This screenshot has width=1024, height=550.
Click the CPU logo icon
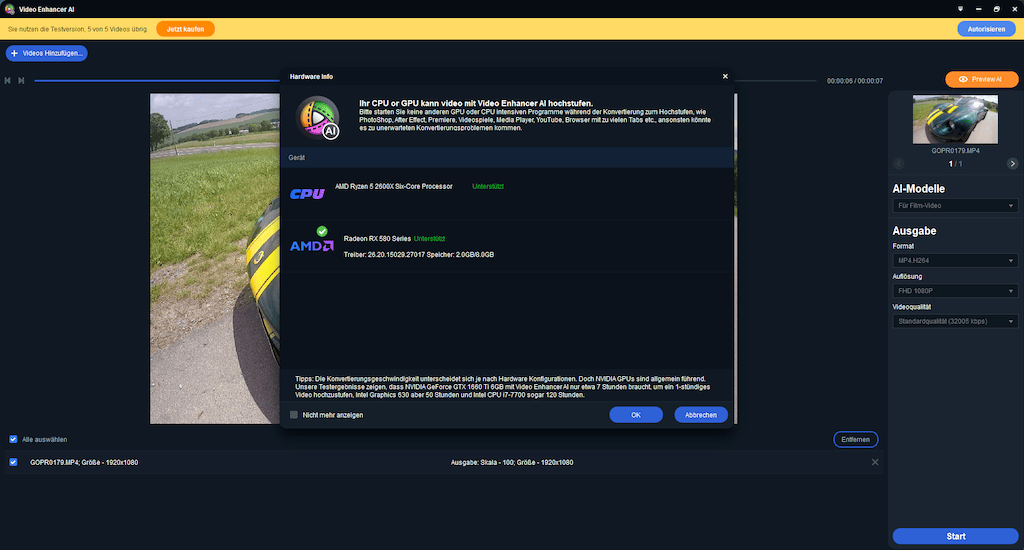pyautogui.click(x=307, y=193)
